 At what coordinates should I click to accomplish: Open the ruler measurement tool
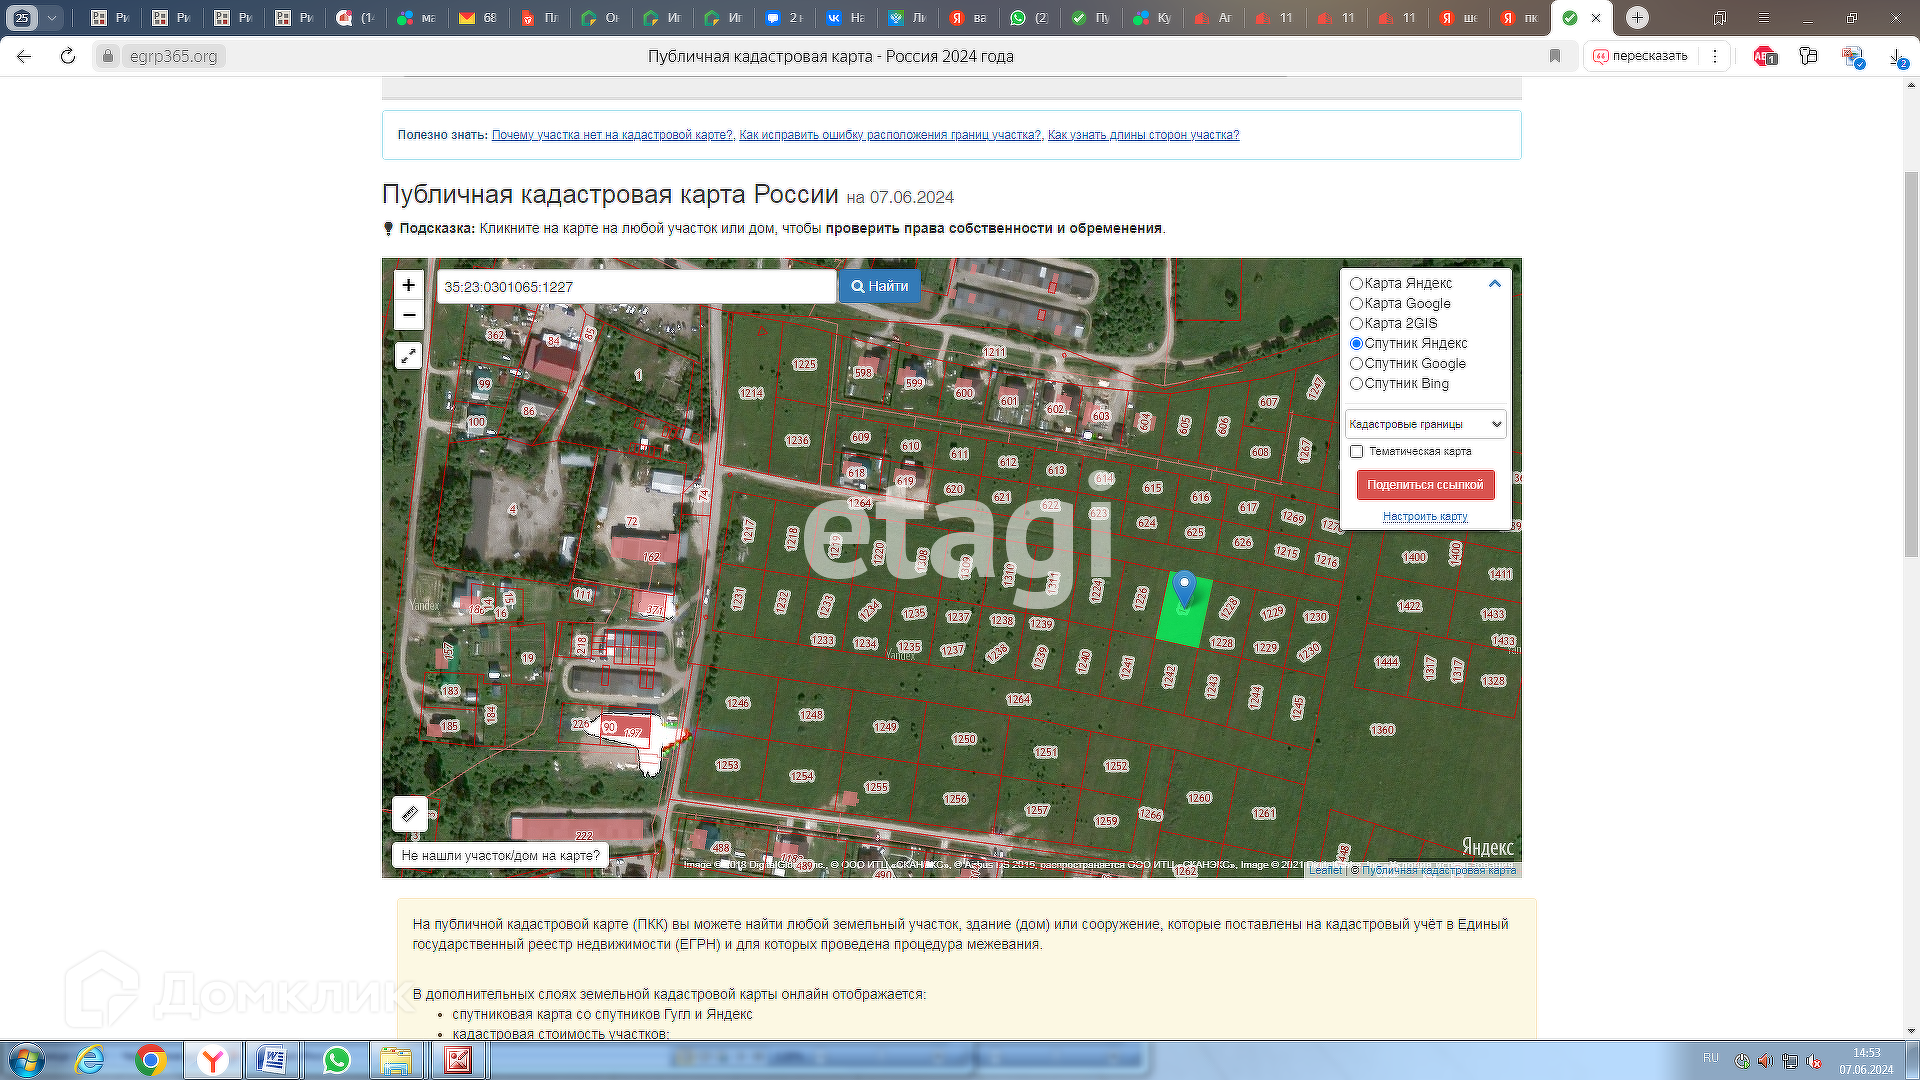tap(410, 814)
